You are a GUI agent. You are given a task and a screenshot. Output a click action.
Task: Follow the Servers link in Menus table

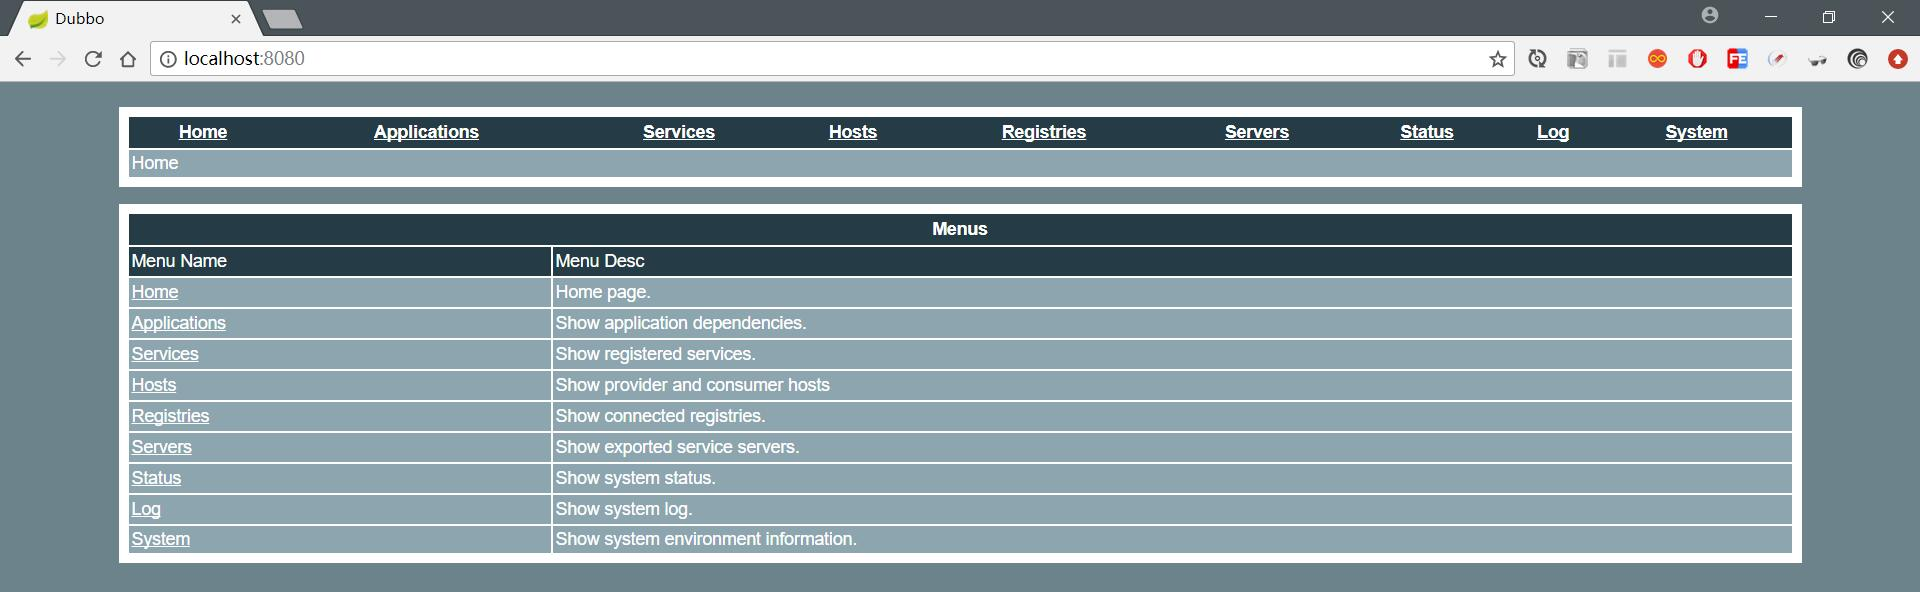click(x=162, y=447)
